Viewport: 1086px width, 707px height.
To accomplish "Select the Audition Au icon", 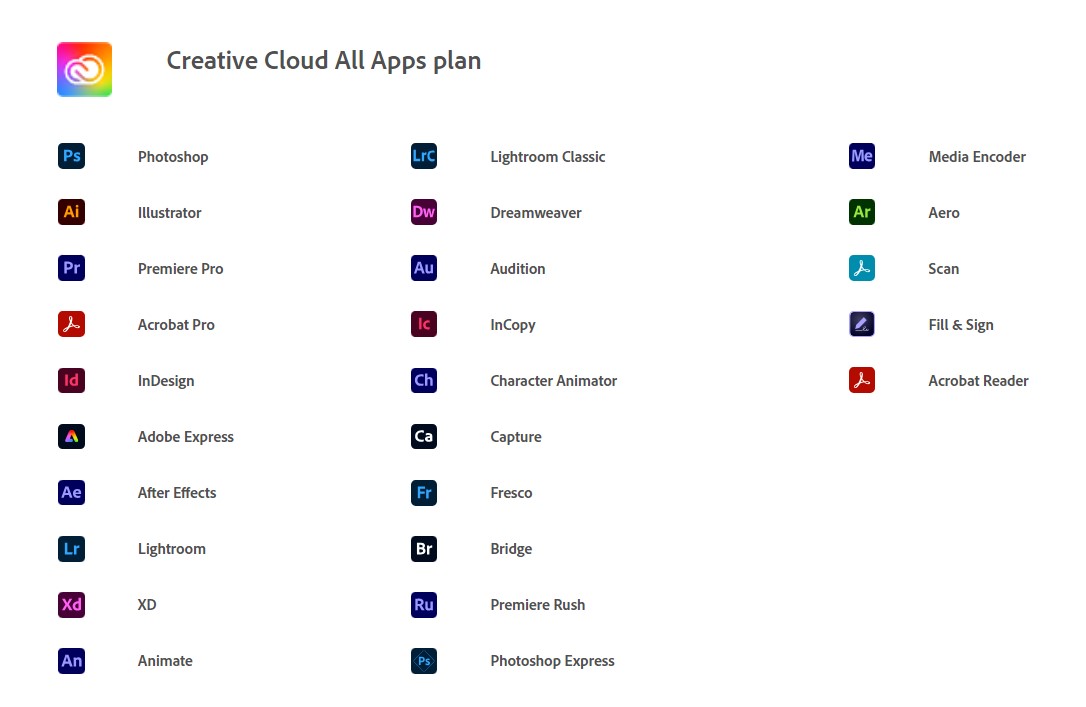I will click(424, 268).
